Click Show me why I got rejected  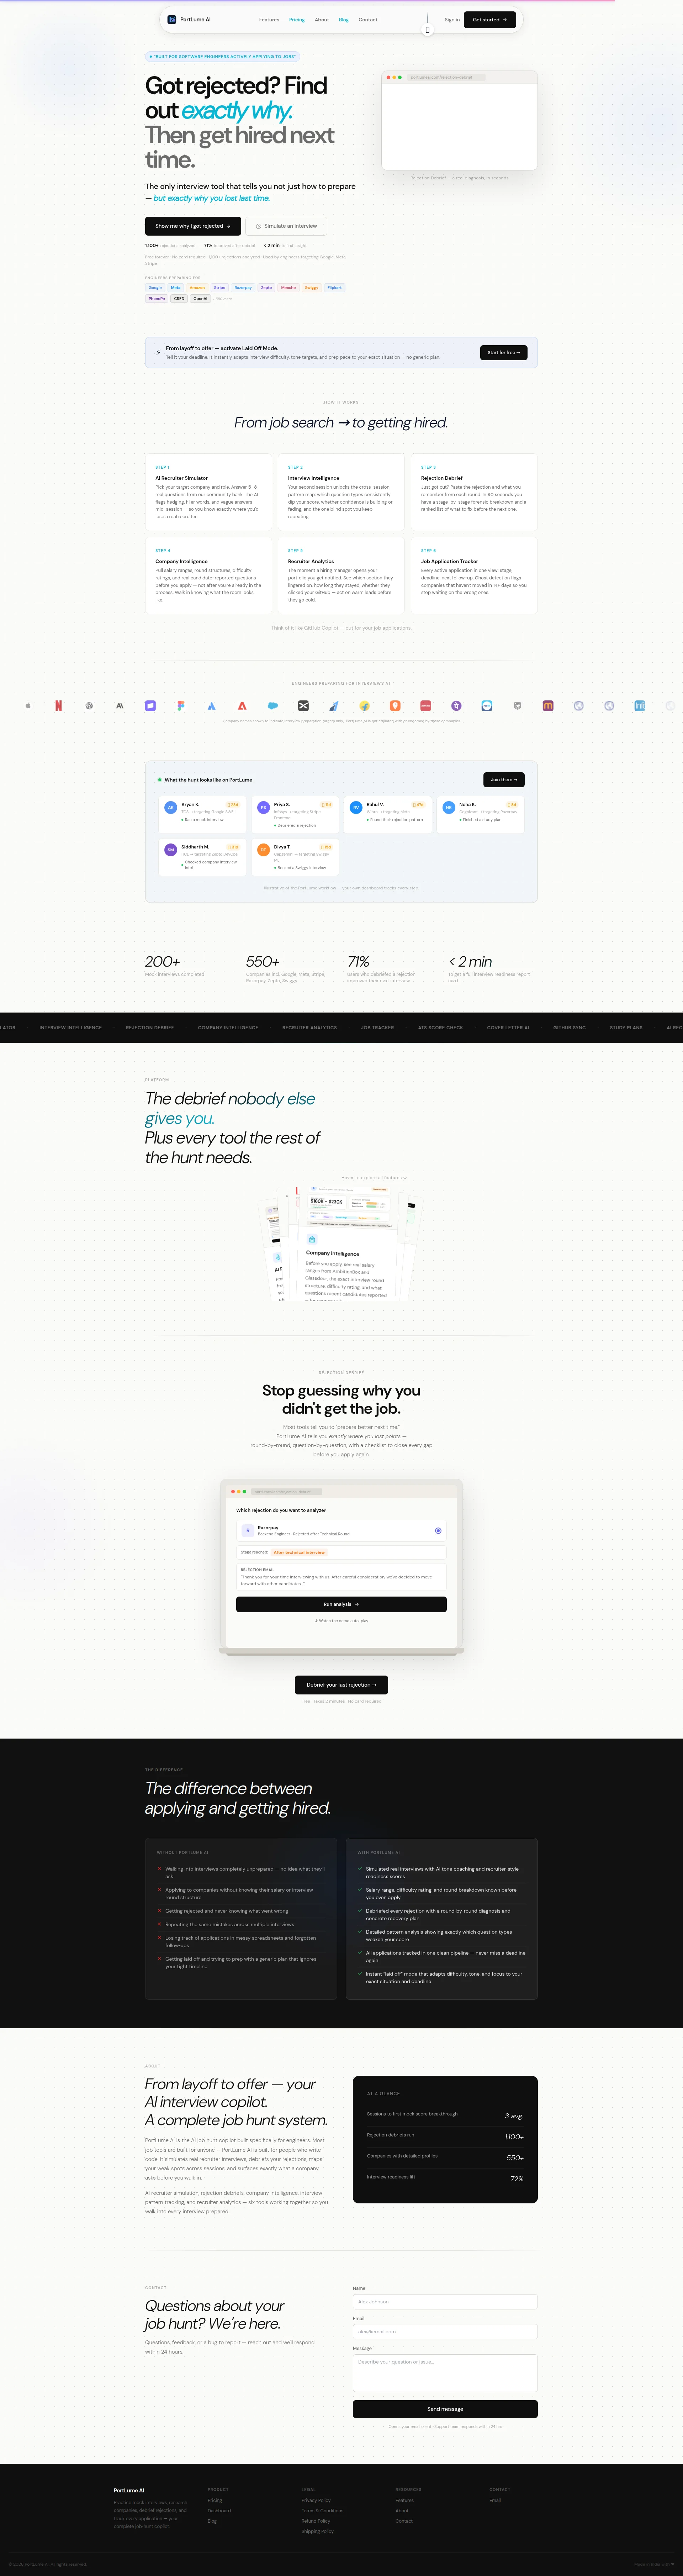tap(193, 226)
